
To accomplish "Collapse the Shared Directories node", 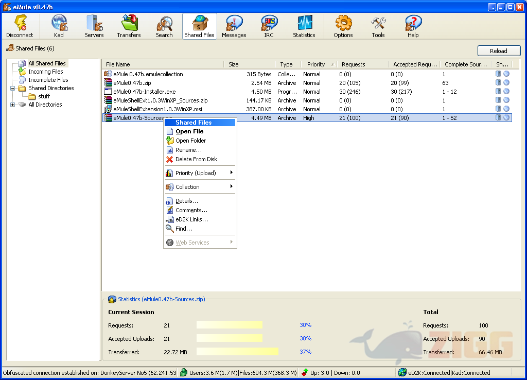I will (x=12, y=88).
